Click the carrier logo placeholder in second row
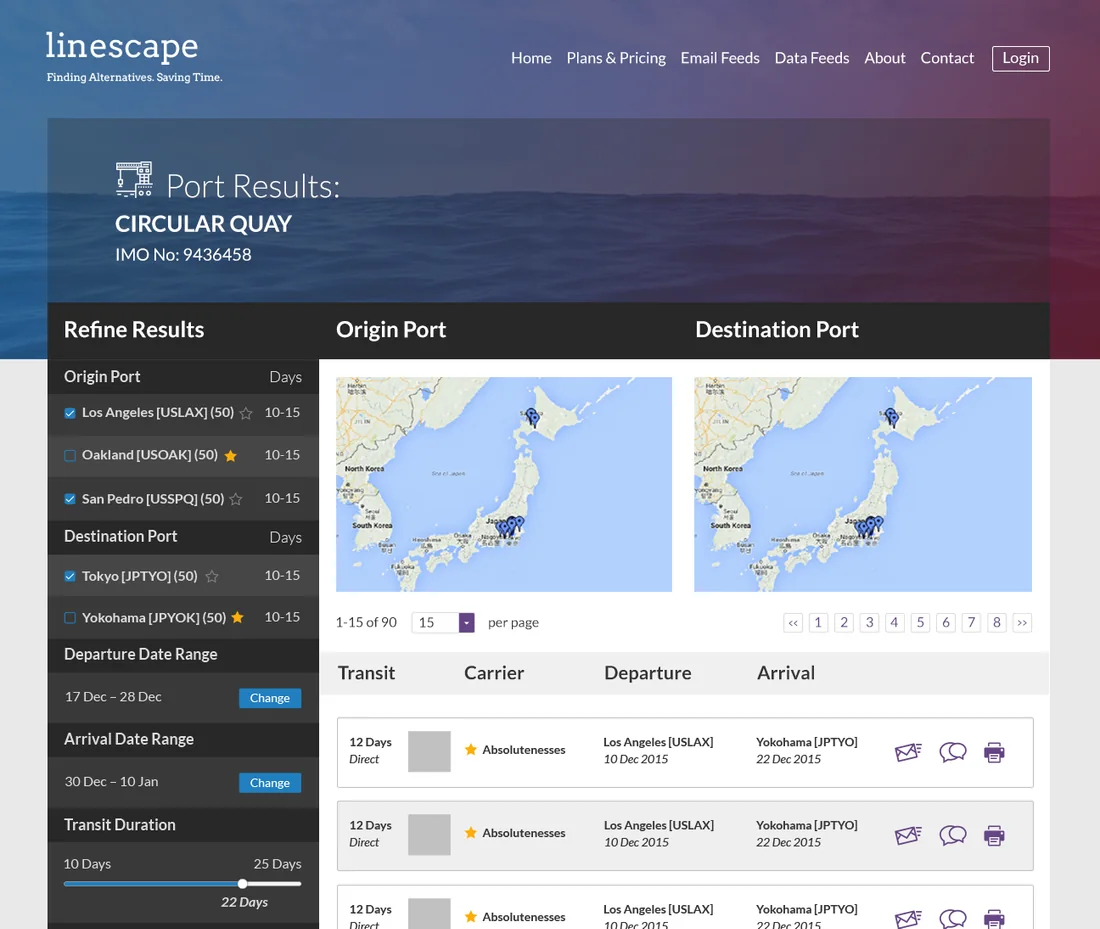Screen dimensions: 1100x929 (429, 835)
